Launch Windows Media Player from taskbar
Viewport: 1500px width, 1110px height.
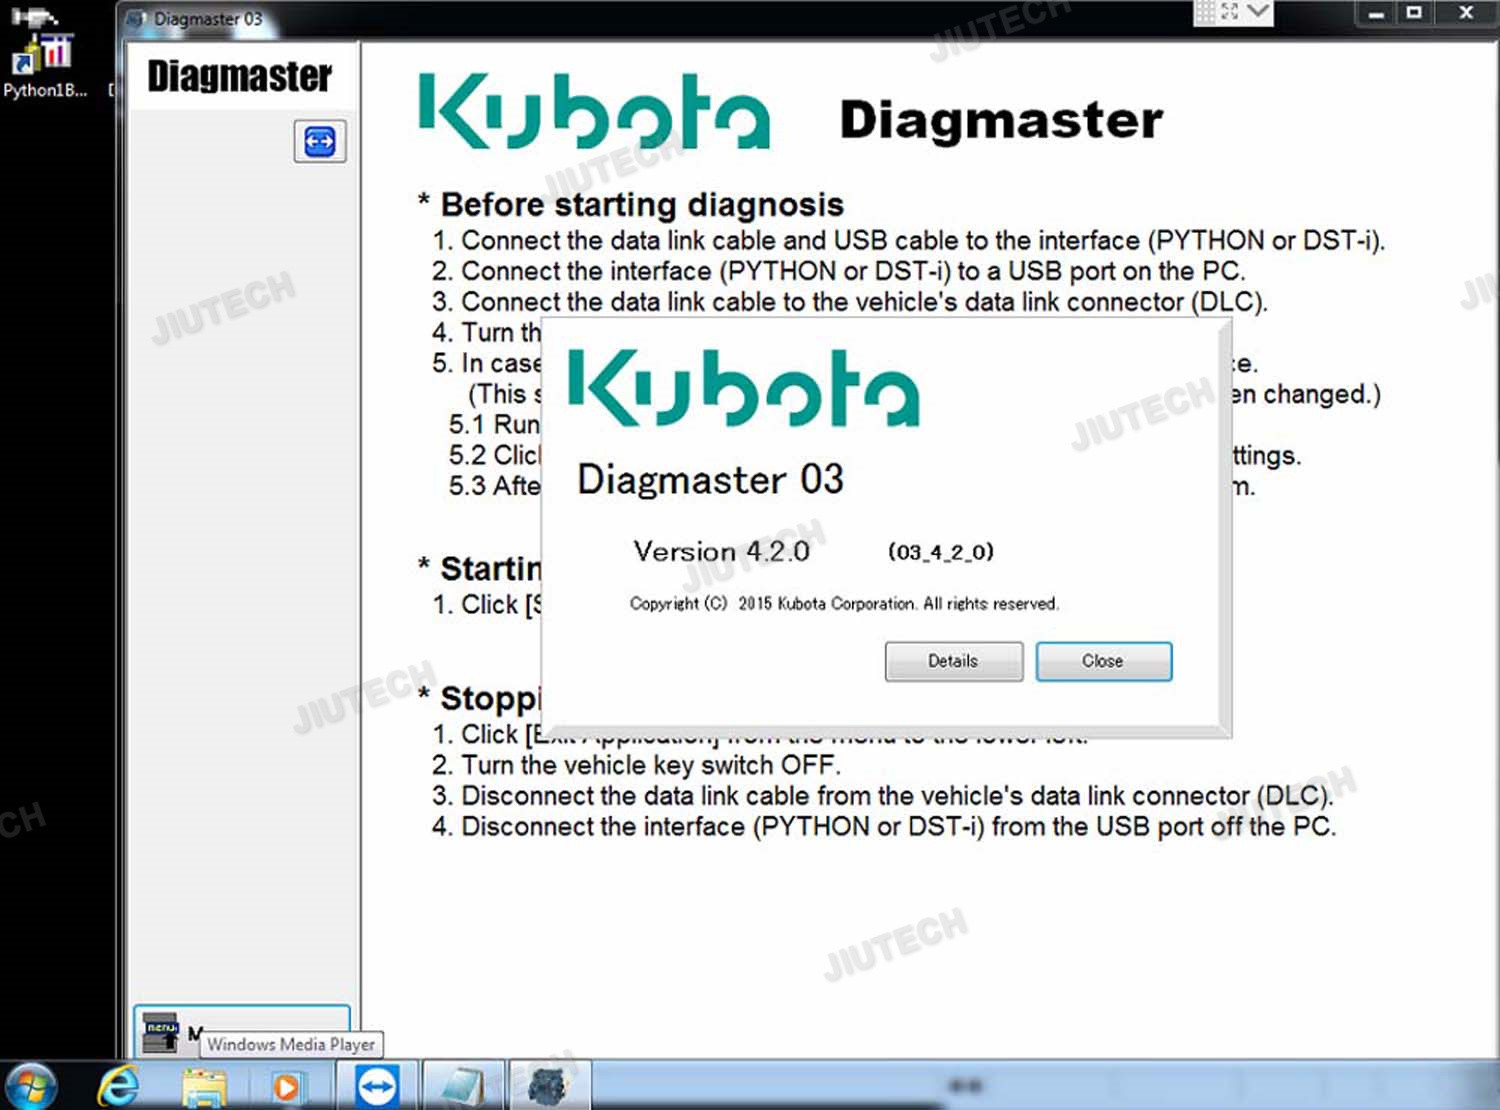pos(287,1087)
